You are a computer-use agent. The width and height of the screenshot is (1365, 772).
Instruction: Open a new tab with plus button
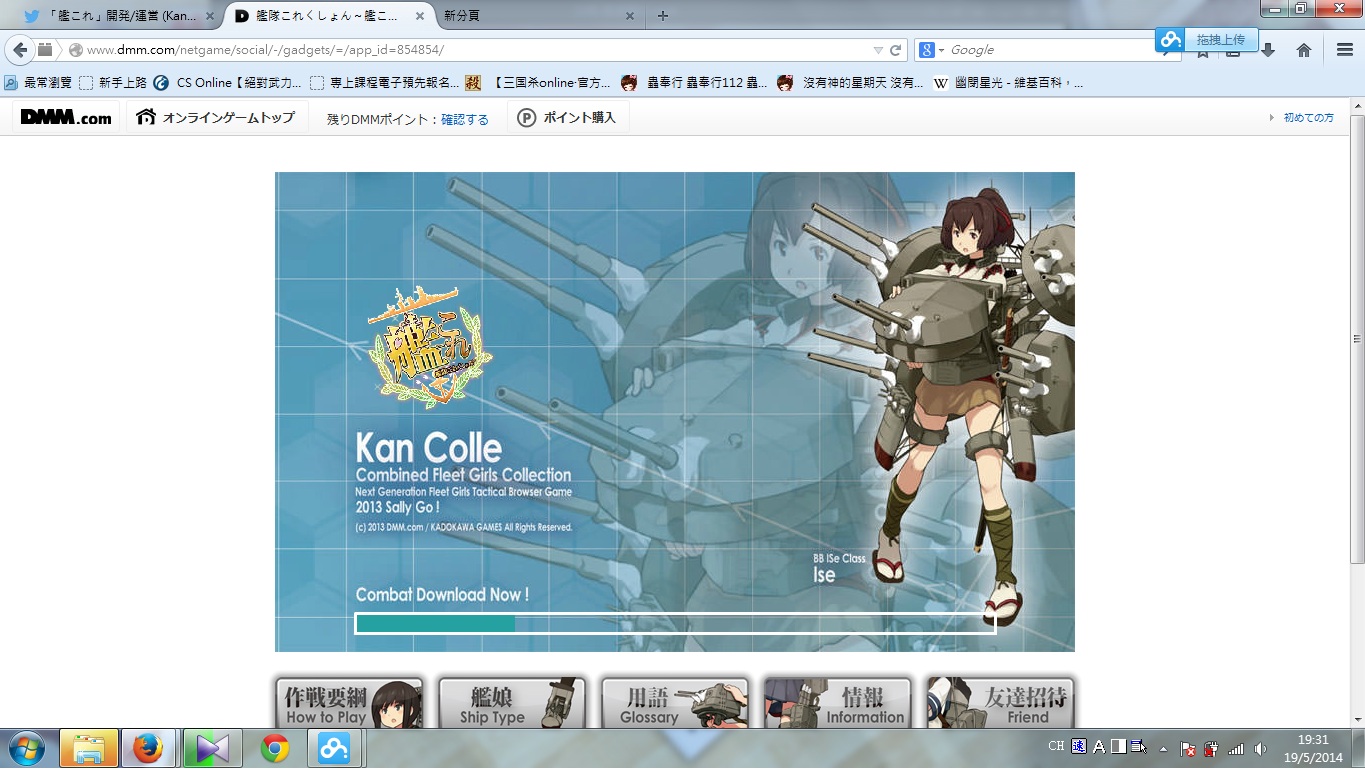(663, 15)
